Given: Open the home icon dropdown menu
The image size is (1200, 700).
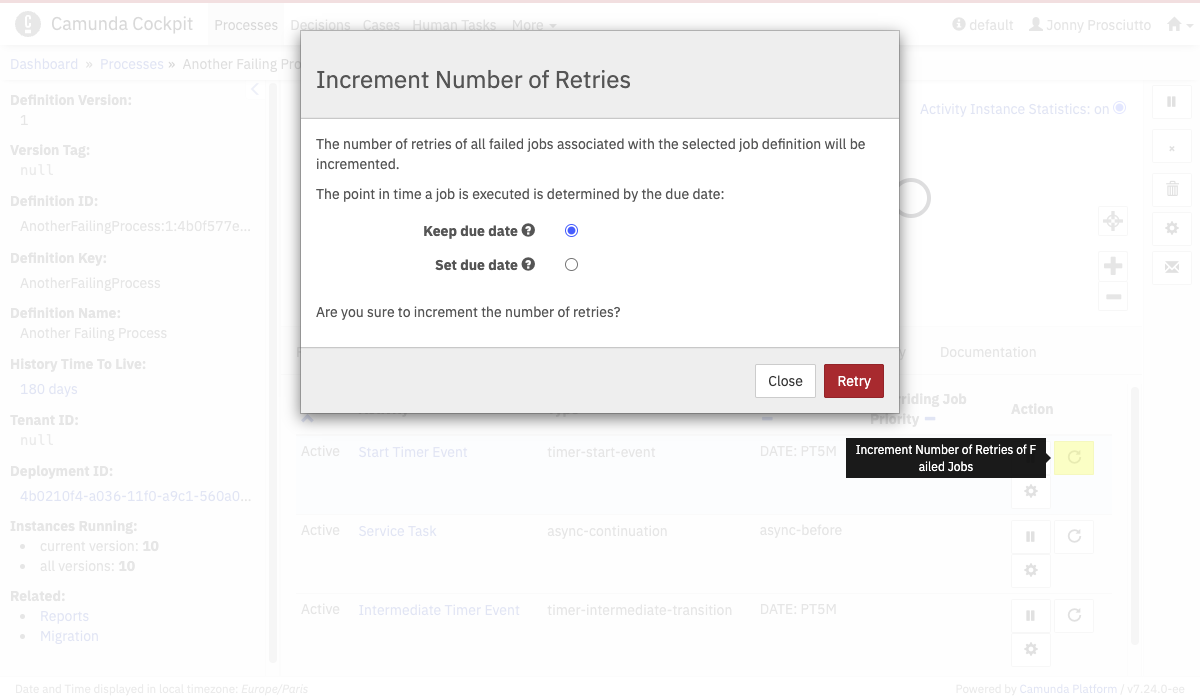Looking at the screenshot, I should point(1180,25).
